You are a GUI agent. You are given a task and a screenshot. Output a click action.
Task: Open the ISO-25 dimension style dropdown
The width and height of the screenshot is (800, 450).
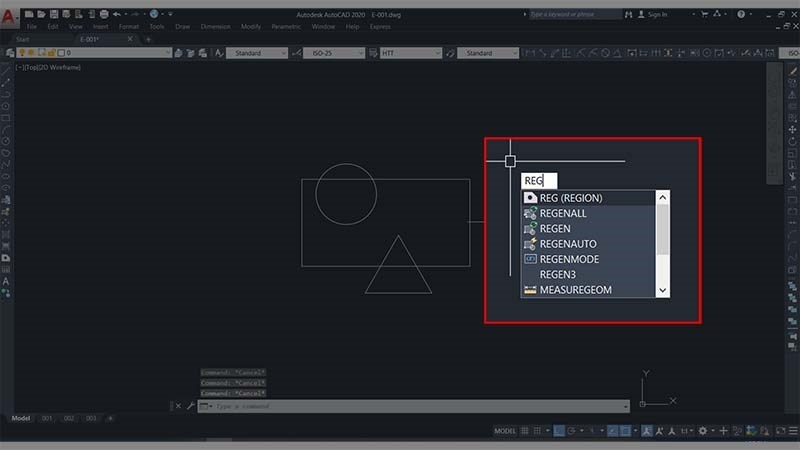(334, 53)
